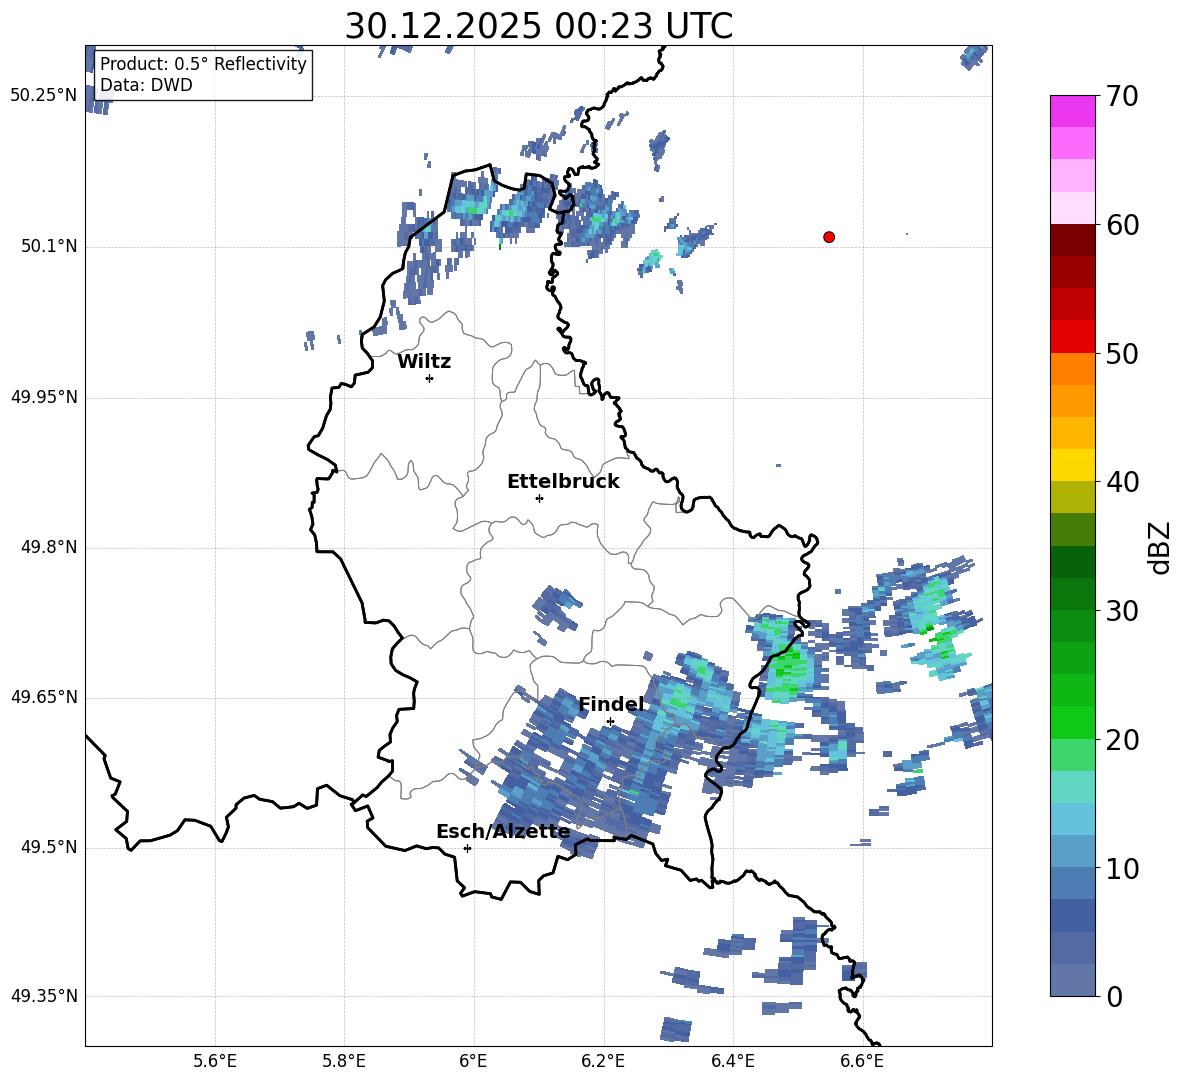Click the 40 value on the colorbar
The width and height of the screenshot is (1184, 1081).
1122,482
